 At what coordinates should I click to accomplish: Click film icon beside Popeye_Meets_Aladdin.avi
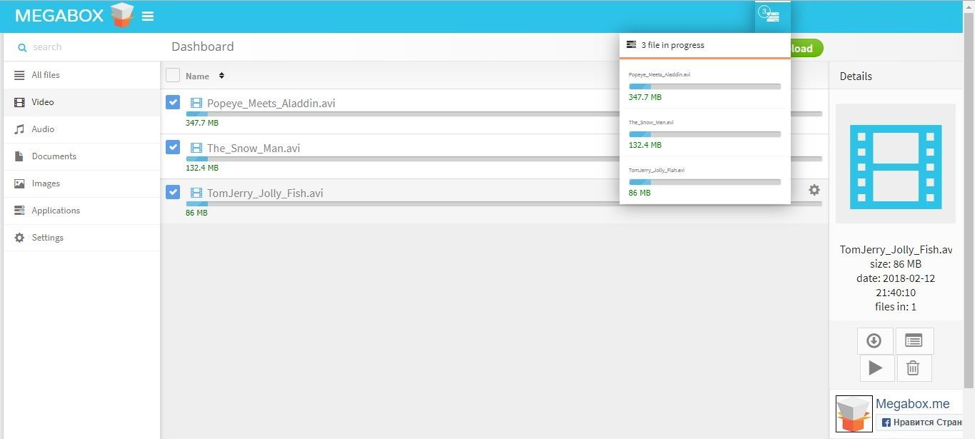[x=196, y=103]
